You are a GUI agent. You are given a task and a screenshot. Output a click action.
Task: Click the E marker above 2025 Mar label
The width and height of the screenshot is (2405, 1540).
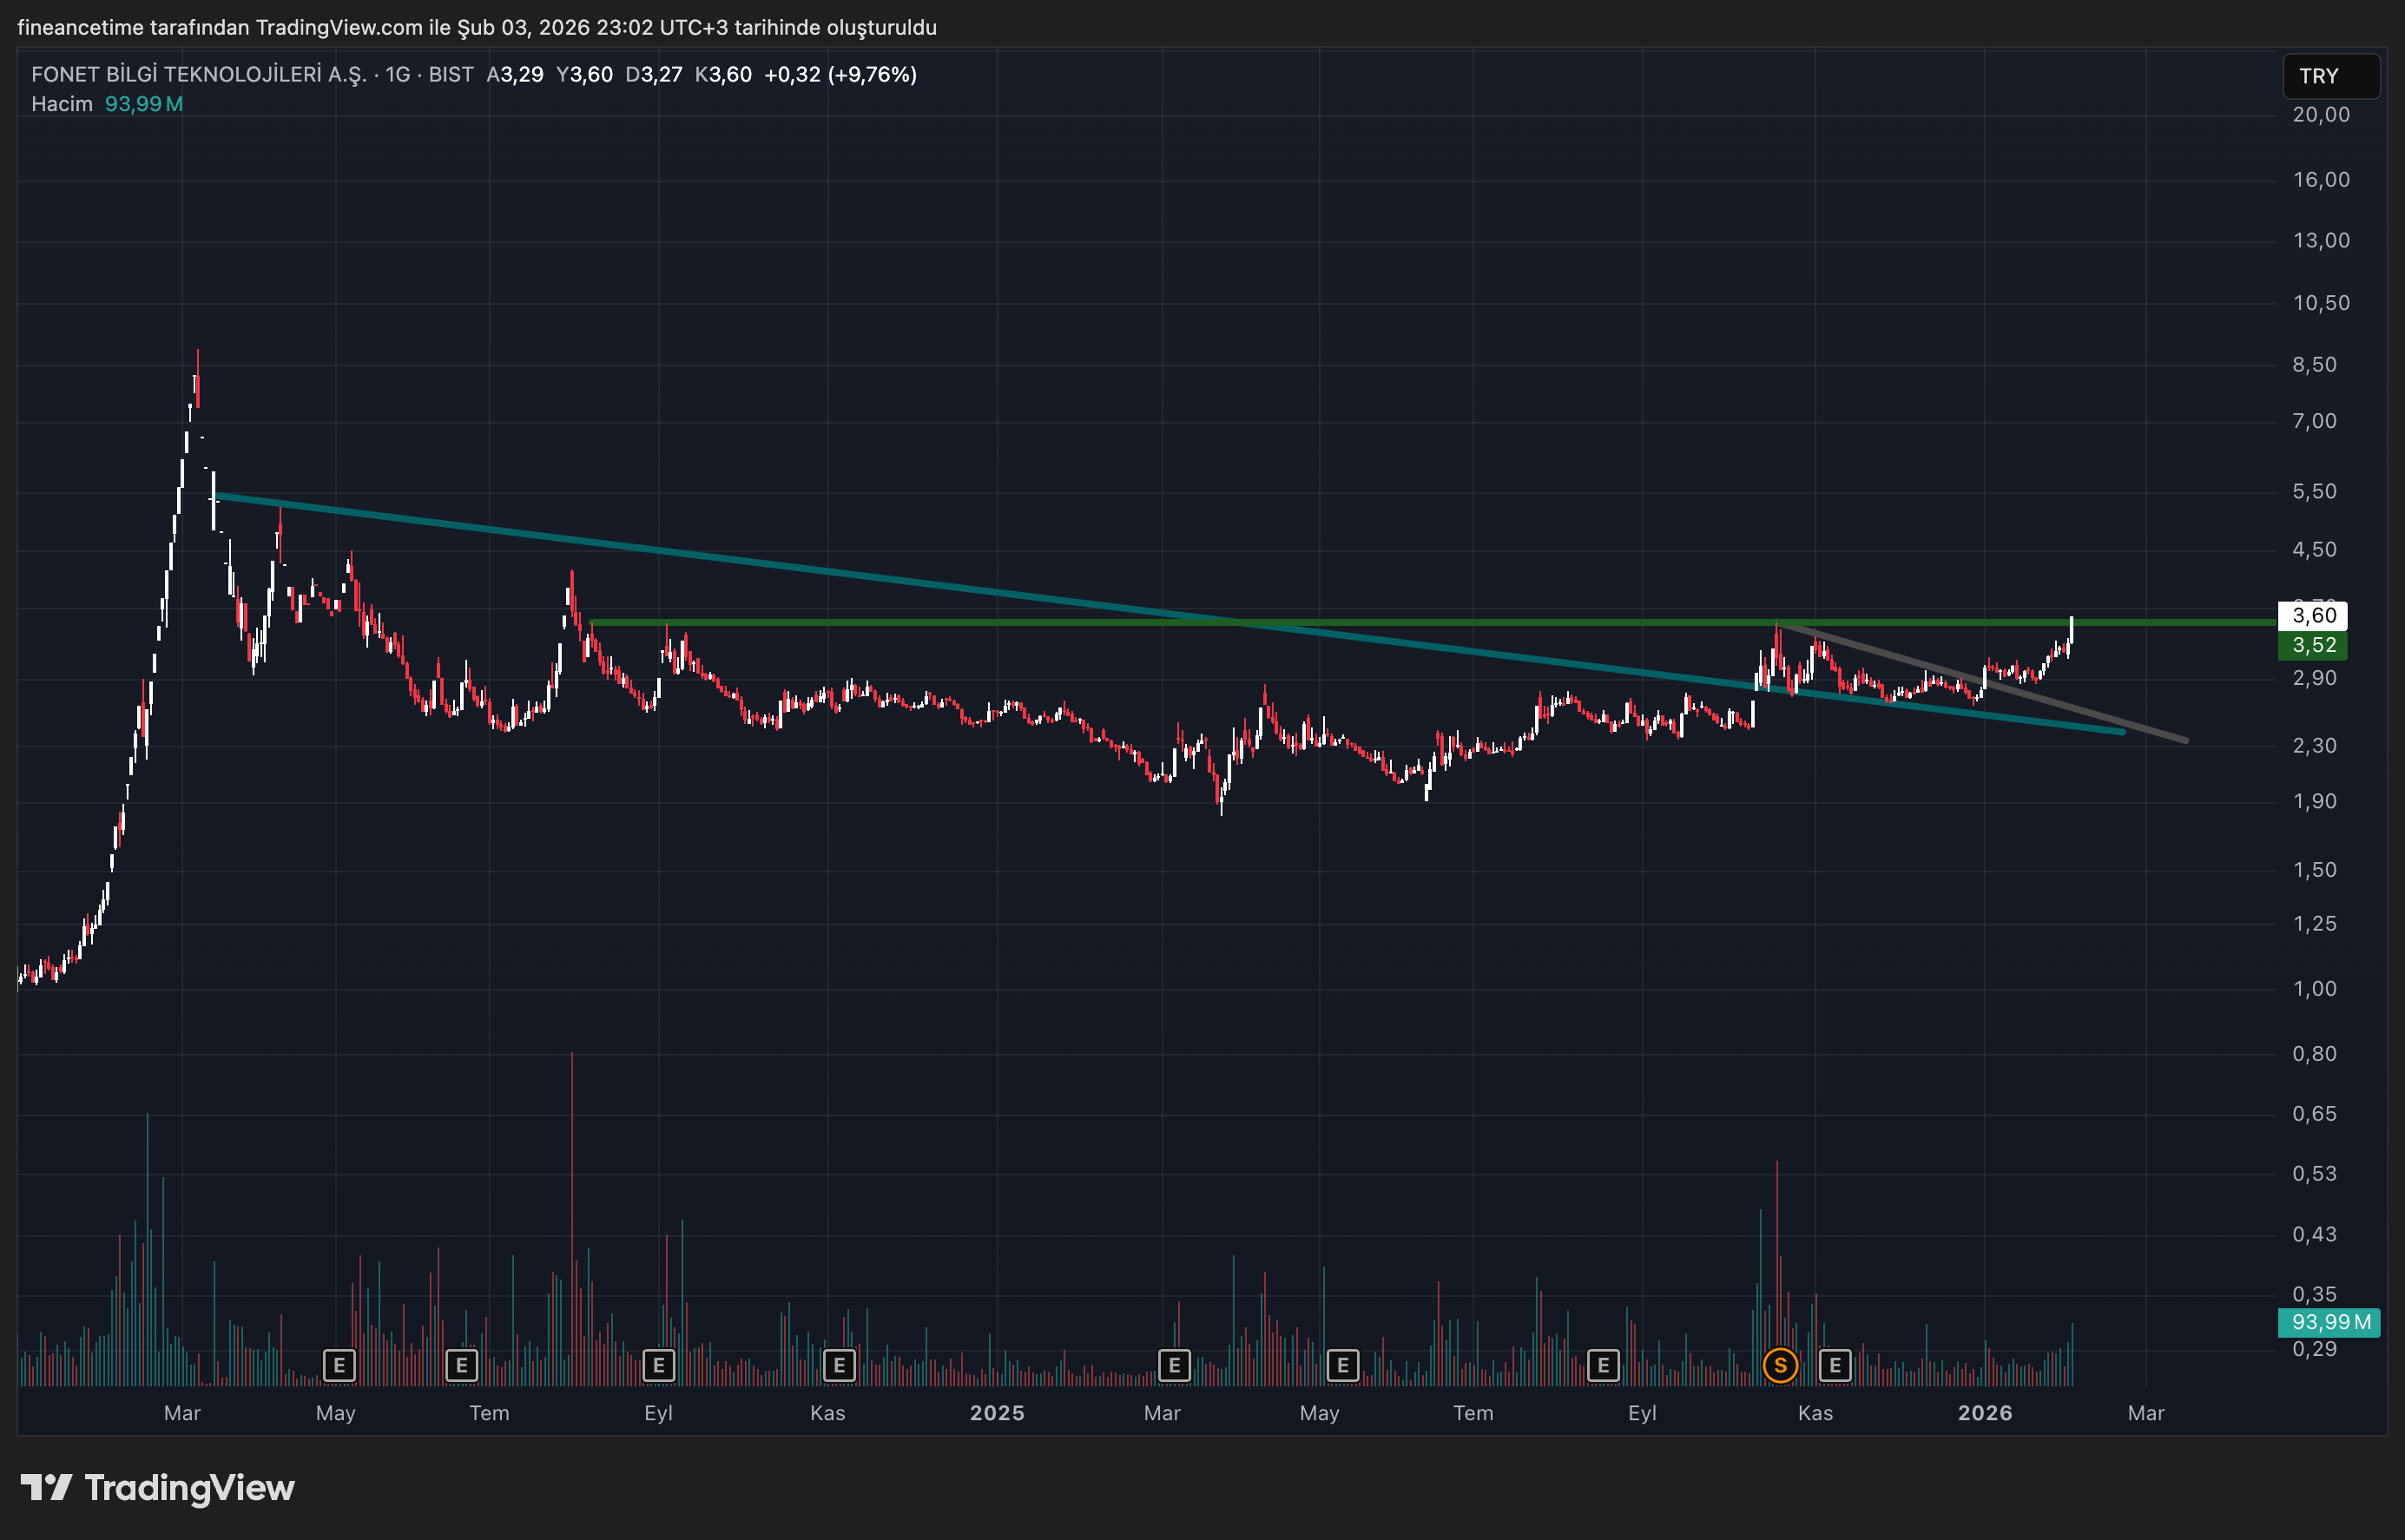[x=1174, y=1365]
